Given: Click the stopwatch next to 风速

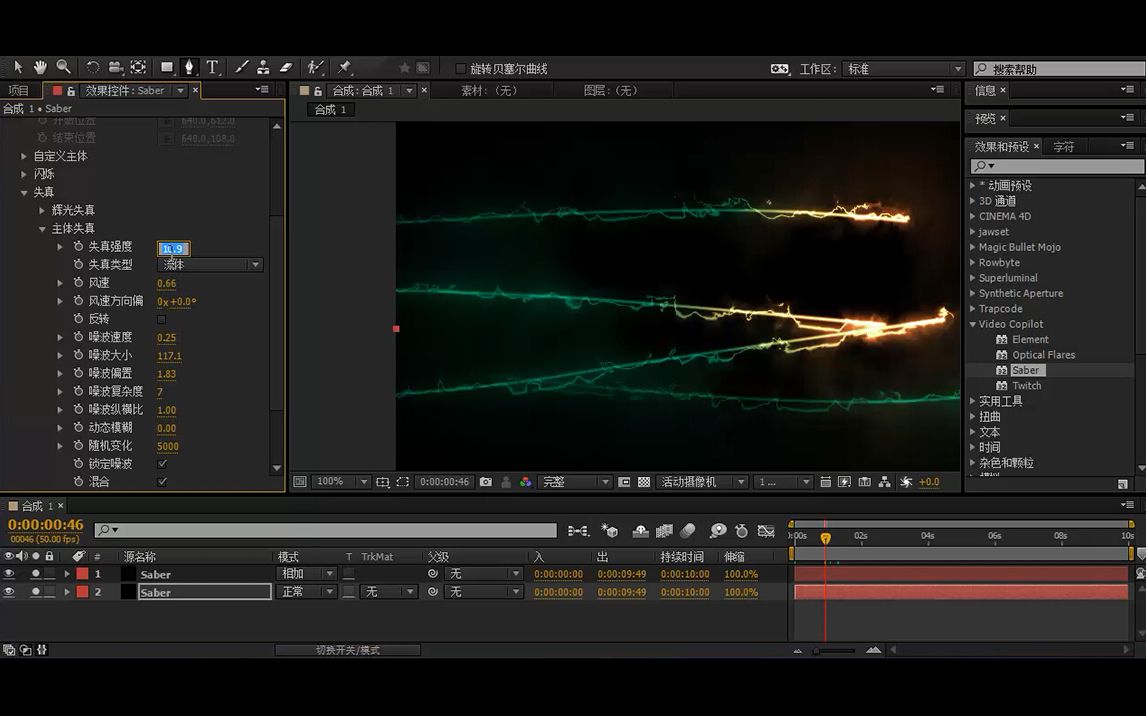Looking at the screenshot, I should (x=78, y=283).
